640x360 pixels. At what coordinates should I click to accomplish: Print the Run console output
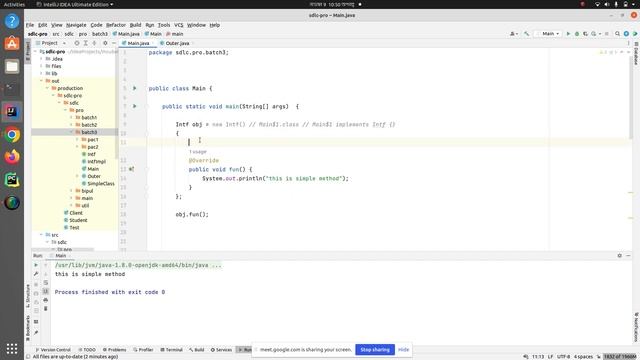(x=46, y=300)
